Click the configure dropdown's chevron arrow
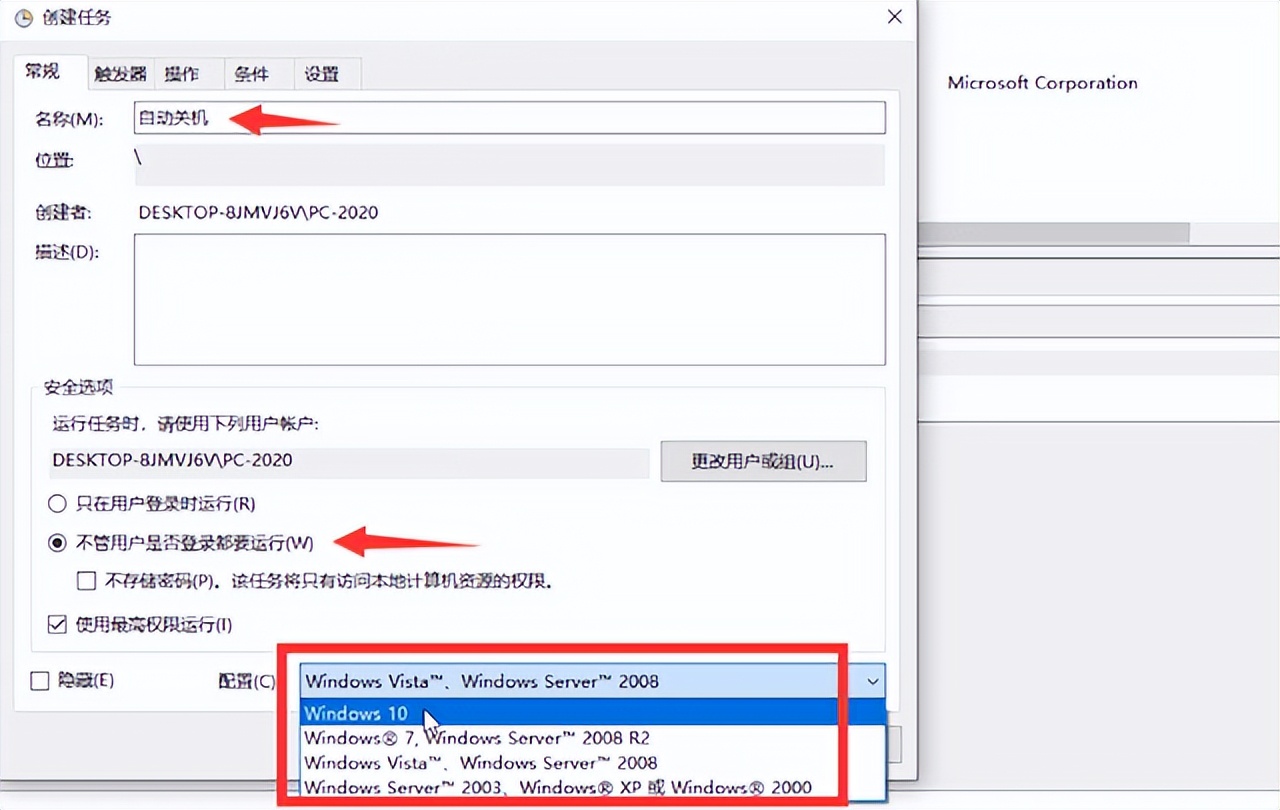Screen dimensions: 1280x810 (x=873, y=681)
